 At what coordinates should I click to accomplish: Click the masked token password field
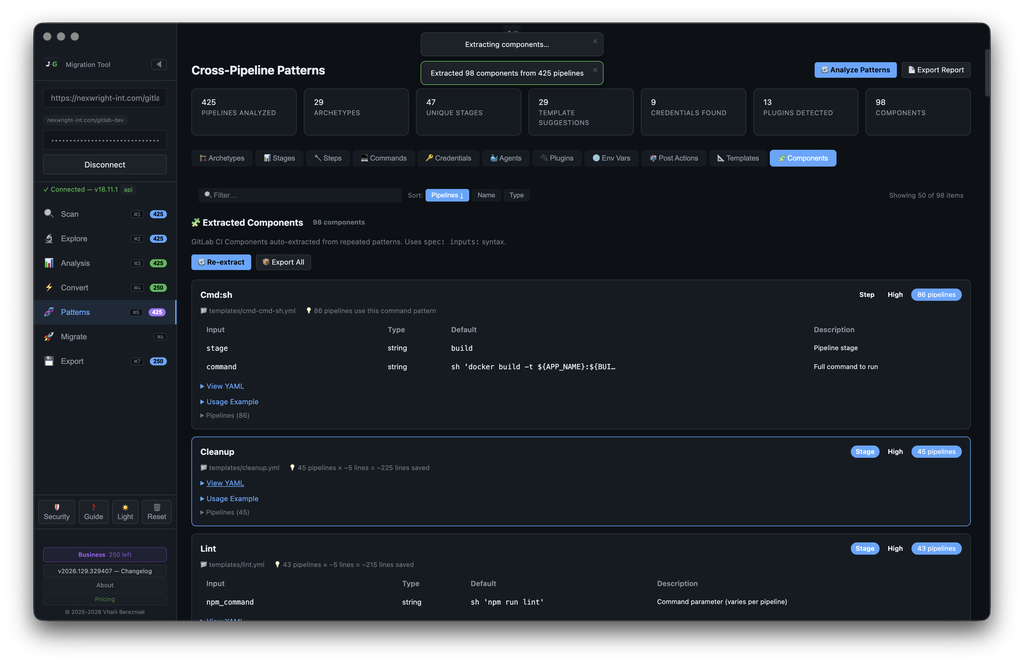coord(104,140)
